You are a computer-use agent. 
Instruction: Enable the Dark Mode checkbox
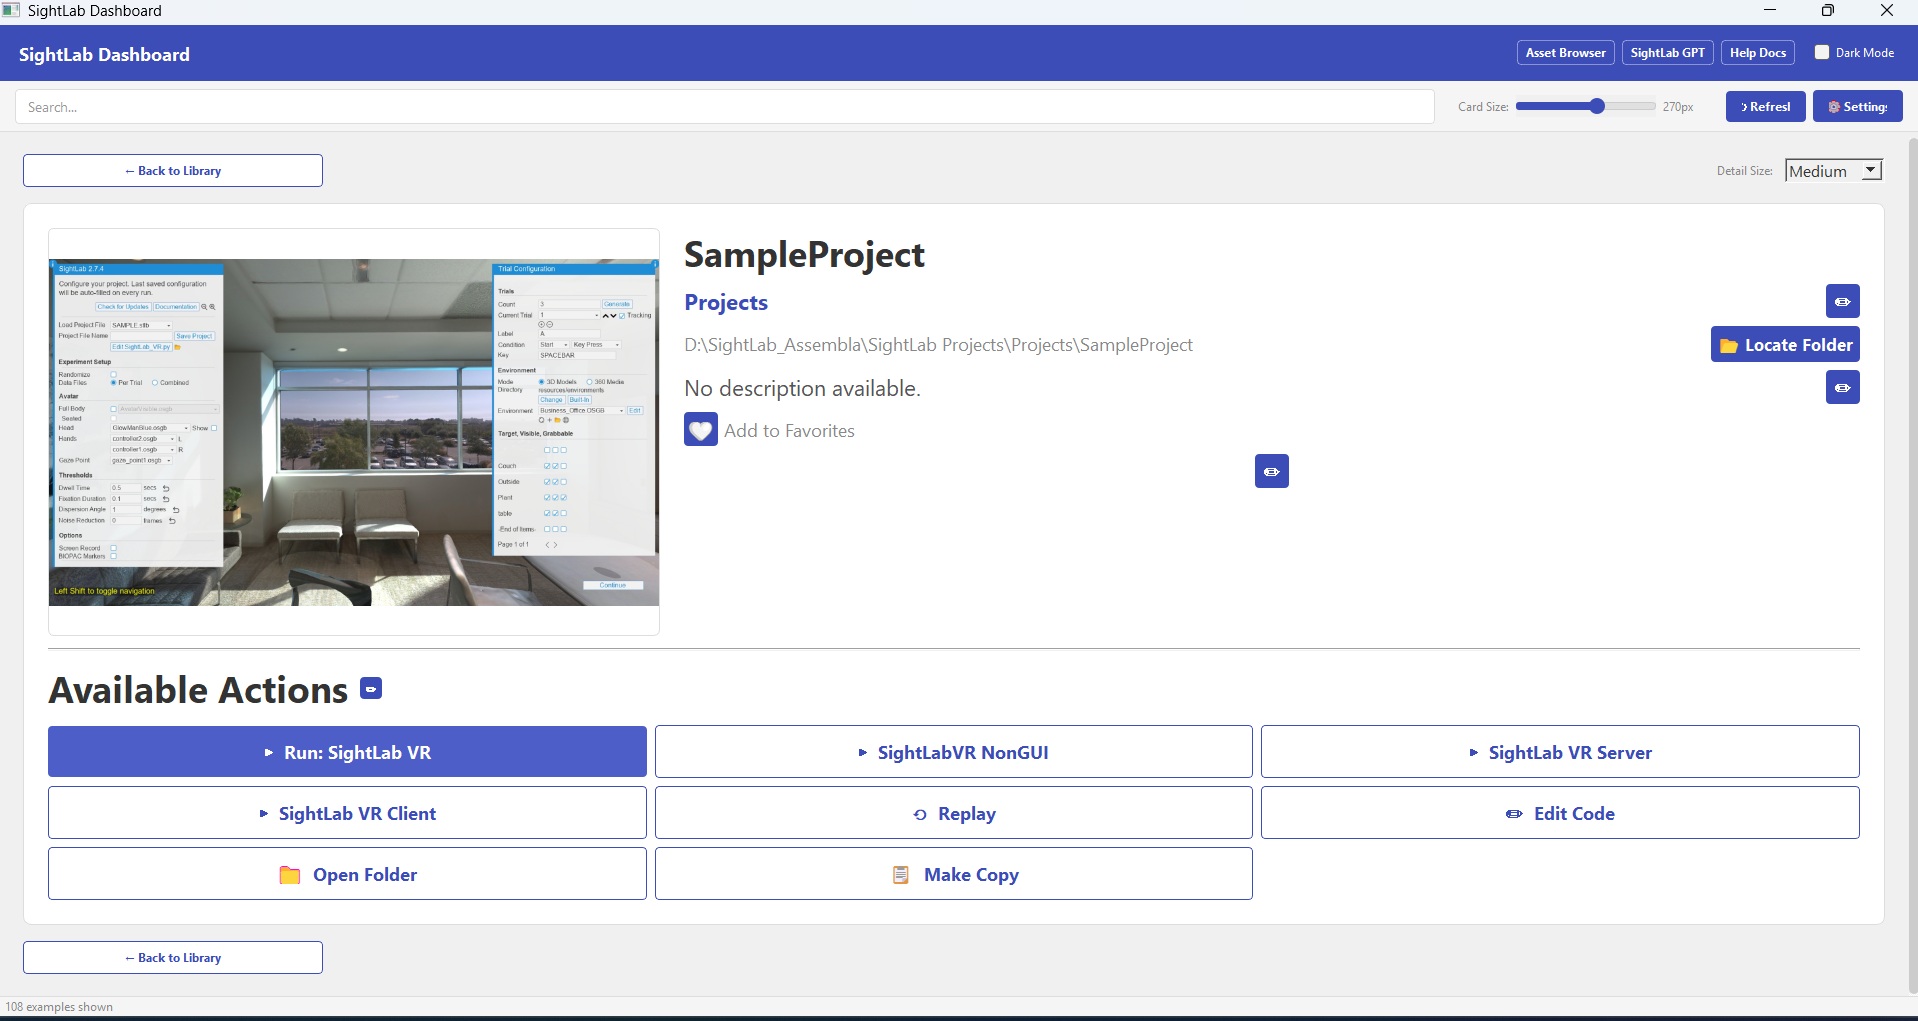[1822, 53]
